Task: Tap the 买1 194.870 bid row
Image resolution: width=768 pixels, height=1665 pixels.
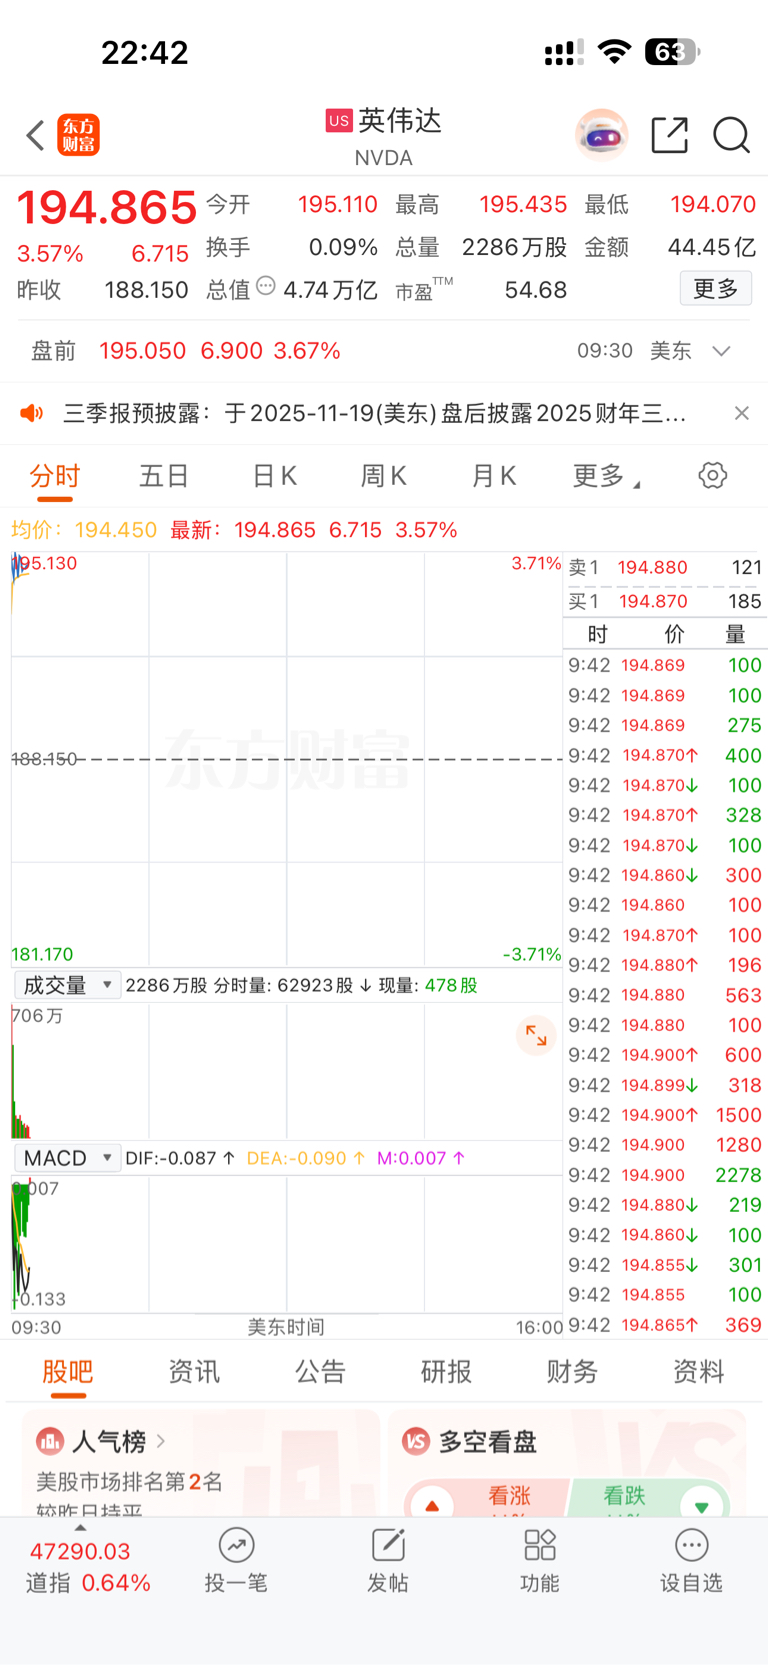Action: tap(664, 601)
